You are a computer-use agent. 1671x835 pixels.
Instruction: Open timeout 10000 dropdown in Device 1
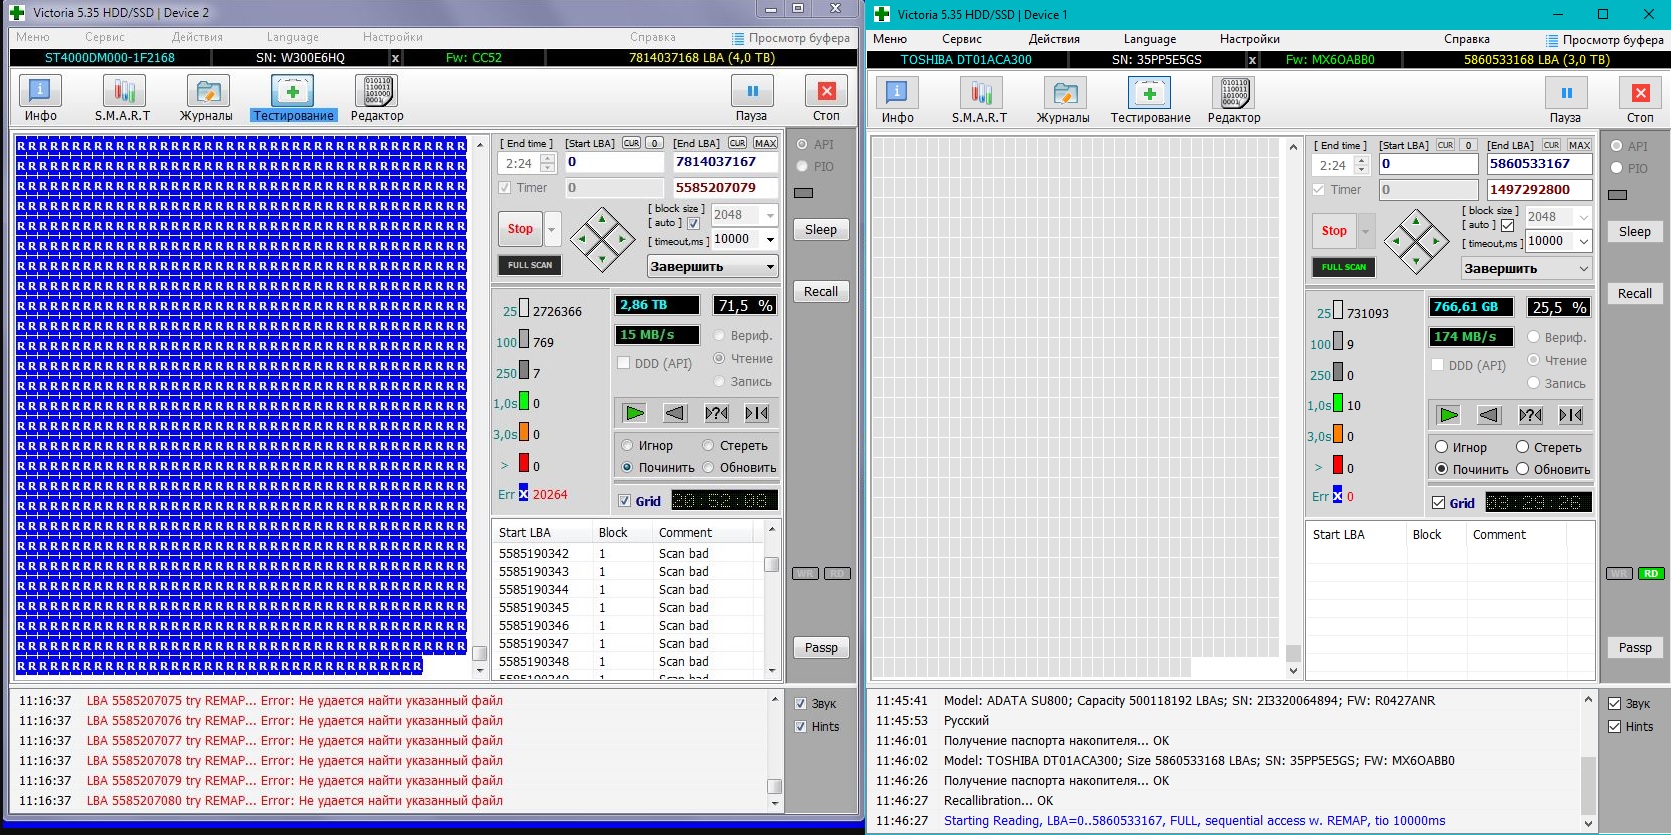click(x=1584, y=241)
